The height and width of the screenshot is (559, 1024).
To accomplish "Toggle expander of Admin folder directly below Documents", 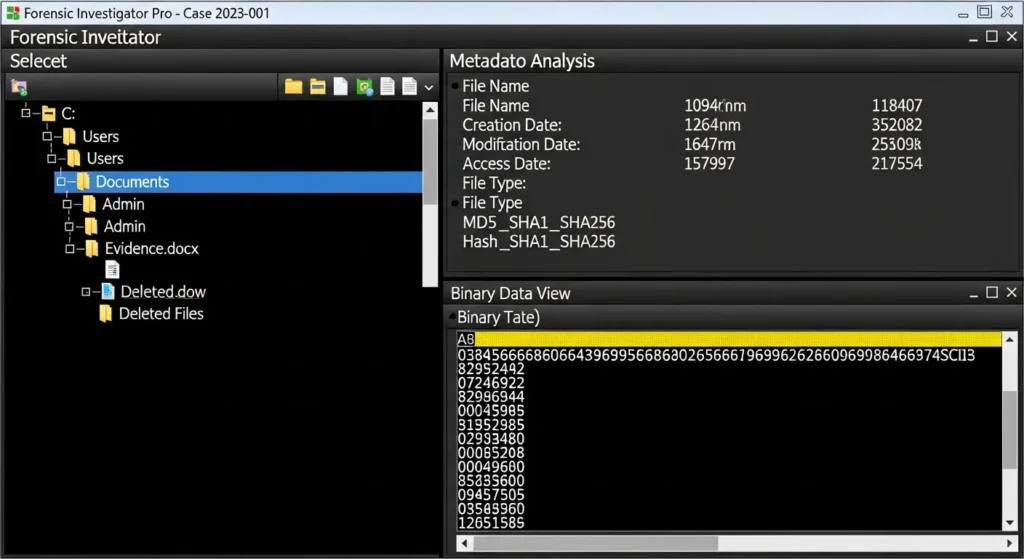I will point(67,204).
